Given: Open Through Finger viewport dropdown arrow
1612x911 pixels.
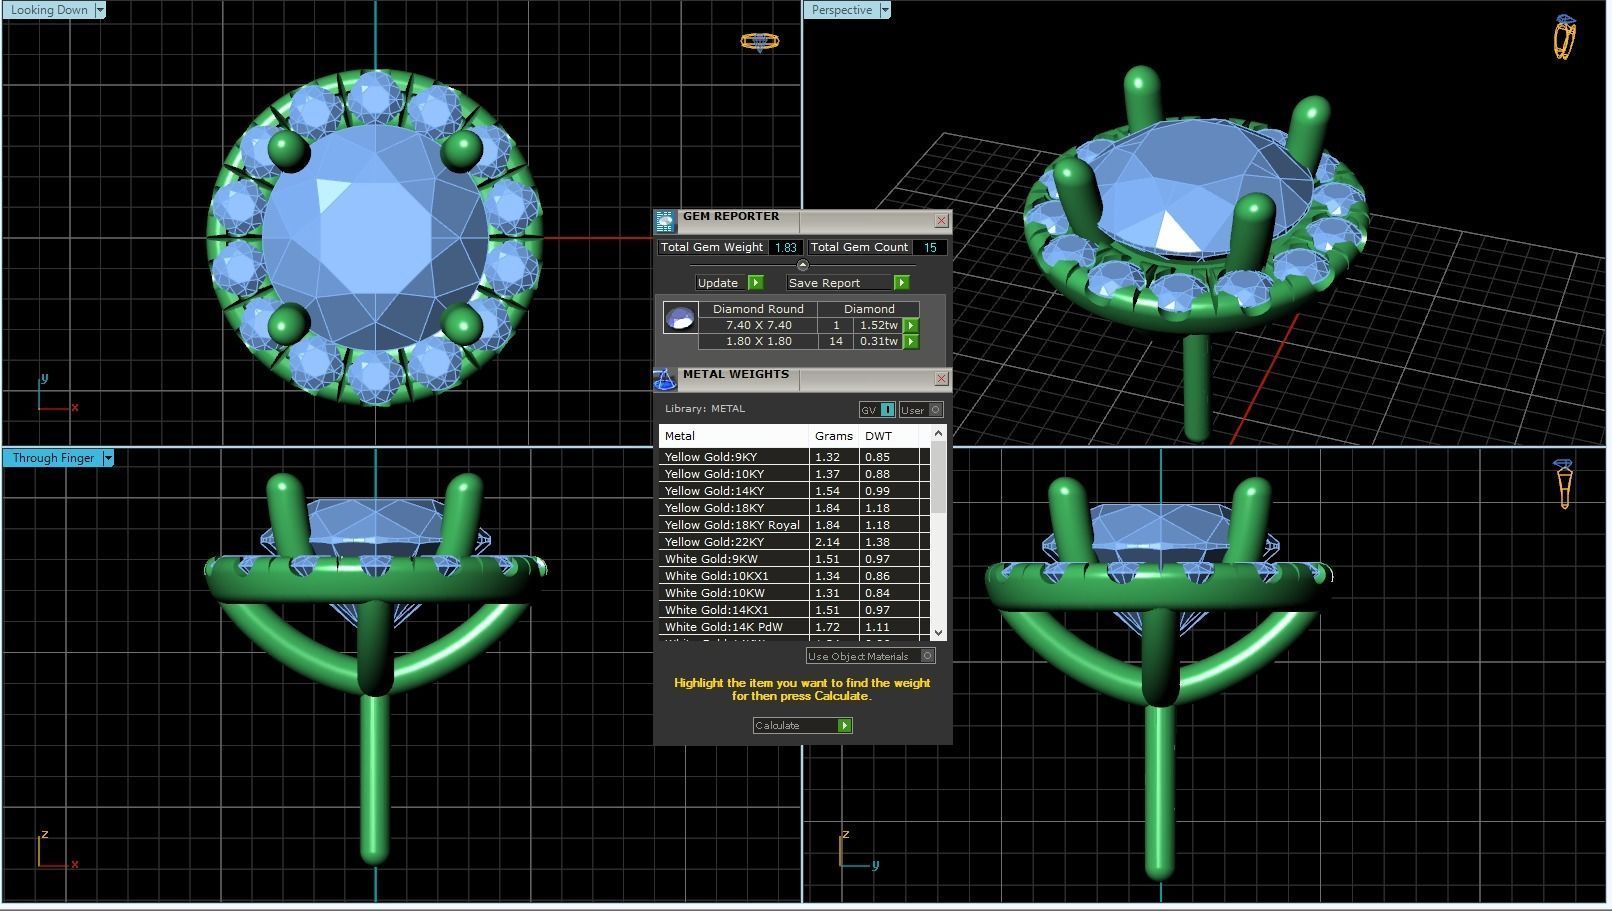Looking at the screenshot, I should (x=108, y=458).
